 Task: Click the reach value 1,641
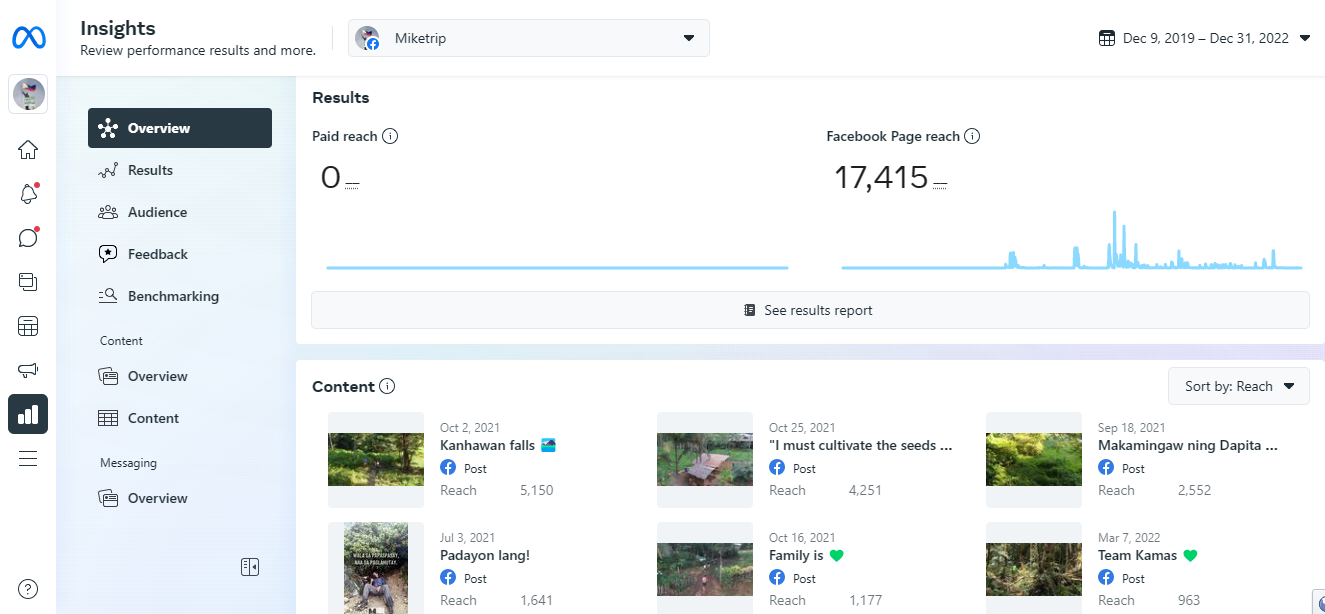pyautogui.click(x=536, y=600)
